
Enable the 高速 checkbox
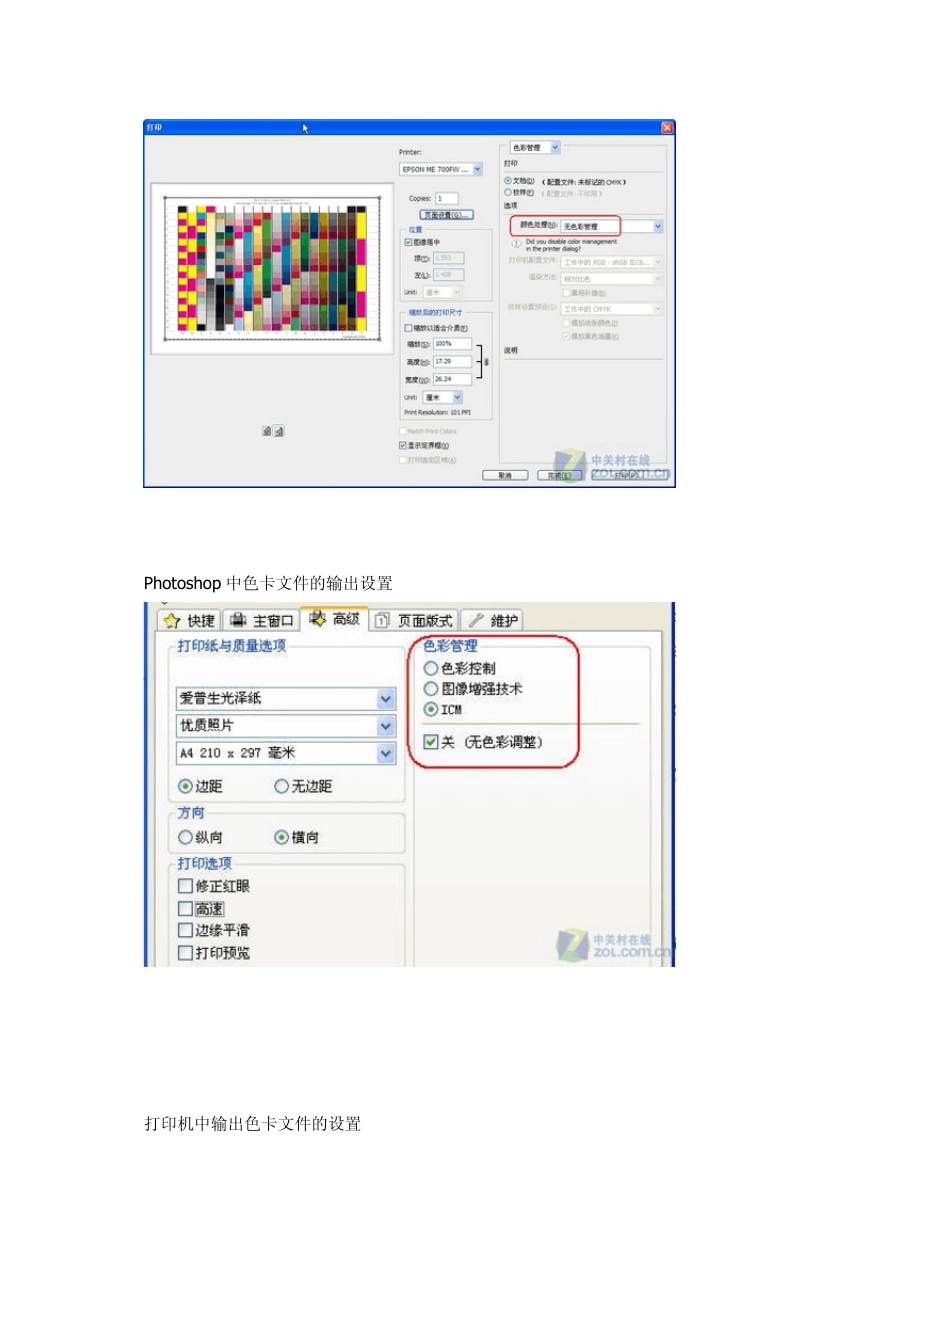pyautogui.click(x=185, y=908)
